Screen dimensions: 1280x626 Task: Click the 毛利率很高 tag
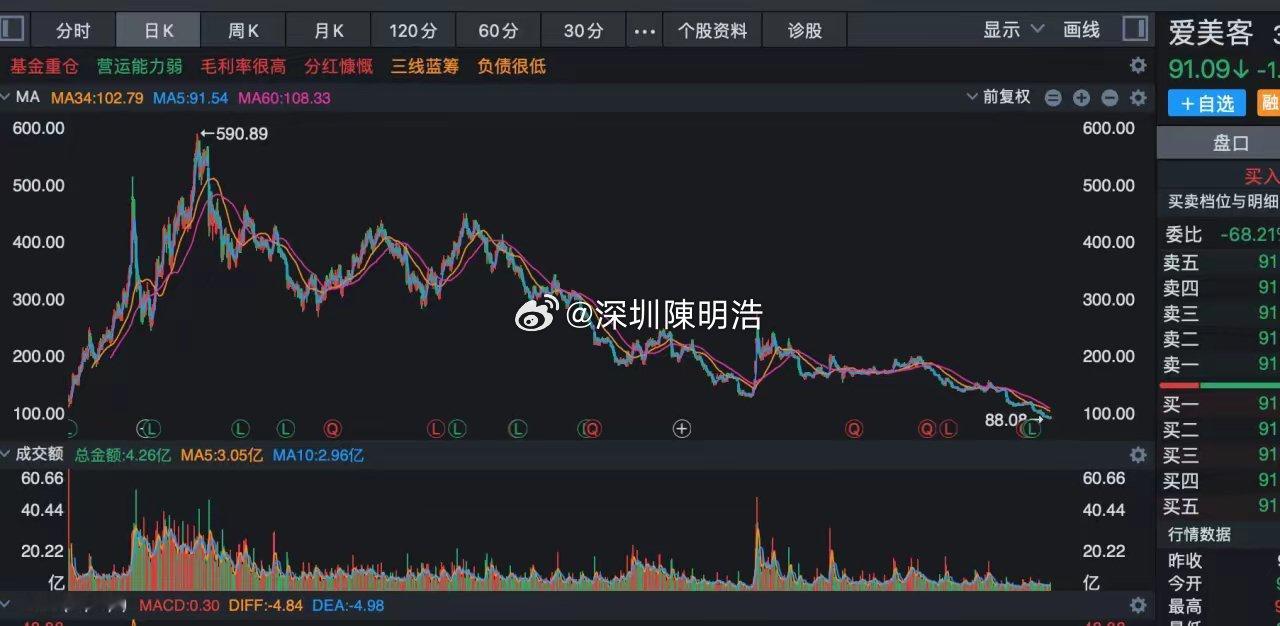coord(243,67)
